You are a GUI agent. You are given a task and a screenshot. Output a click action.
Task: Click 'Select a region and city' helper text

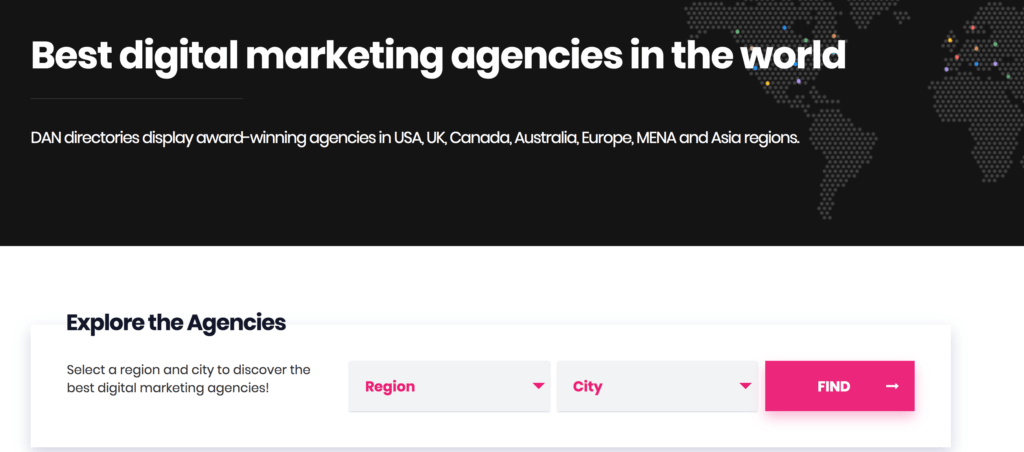coord(189,378)
